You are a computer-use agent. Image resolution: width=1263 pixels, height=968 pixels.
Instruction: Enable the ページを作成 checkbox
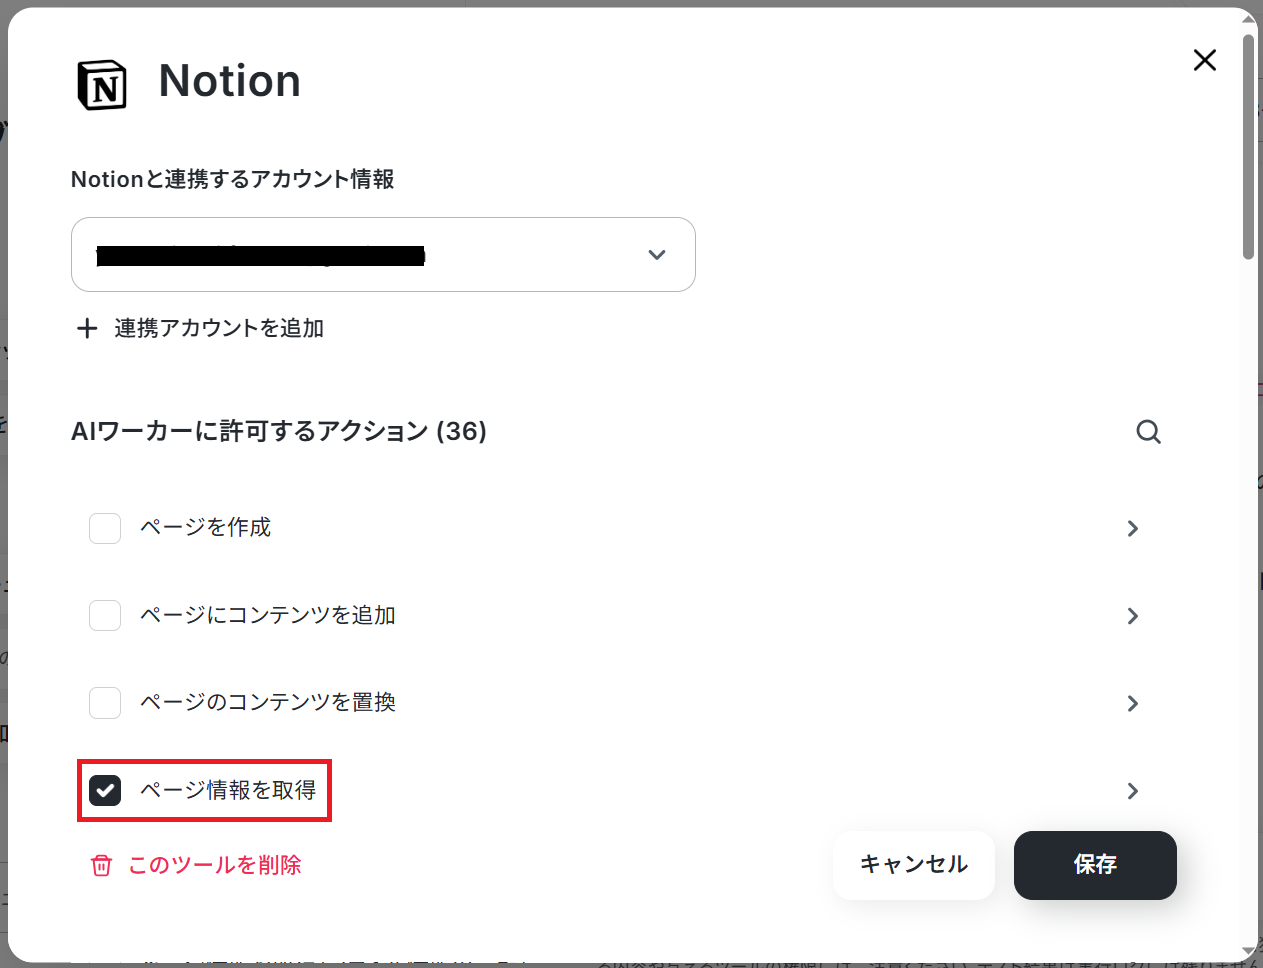click(x=105, y=528)
